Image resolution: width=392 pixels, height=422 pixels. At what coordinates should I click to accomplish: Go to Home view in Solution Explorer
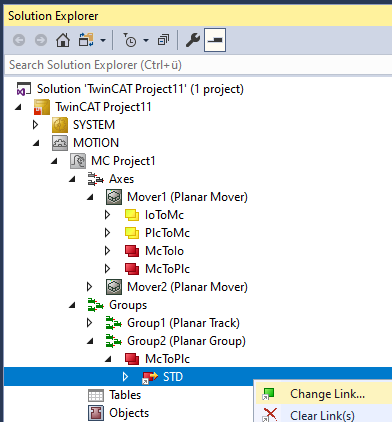pos(63,40)
